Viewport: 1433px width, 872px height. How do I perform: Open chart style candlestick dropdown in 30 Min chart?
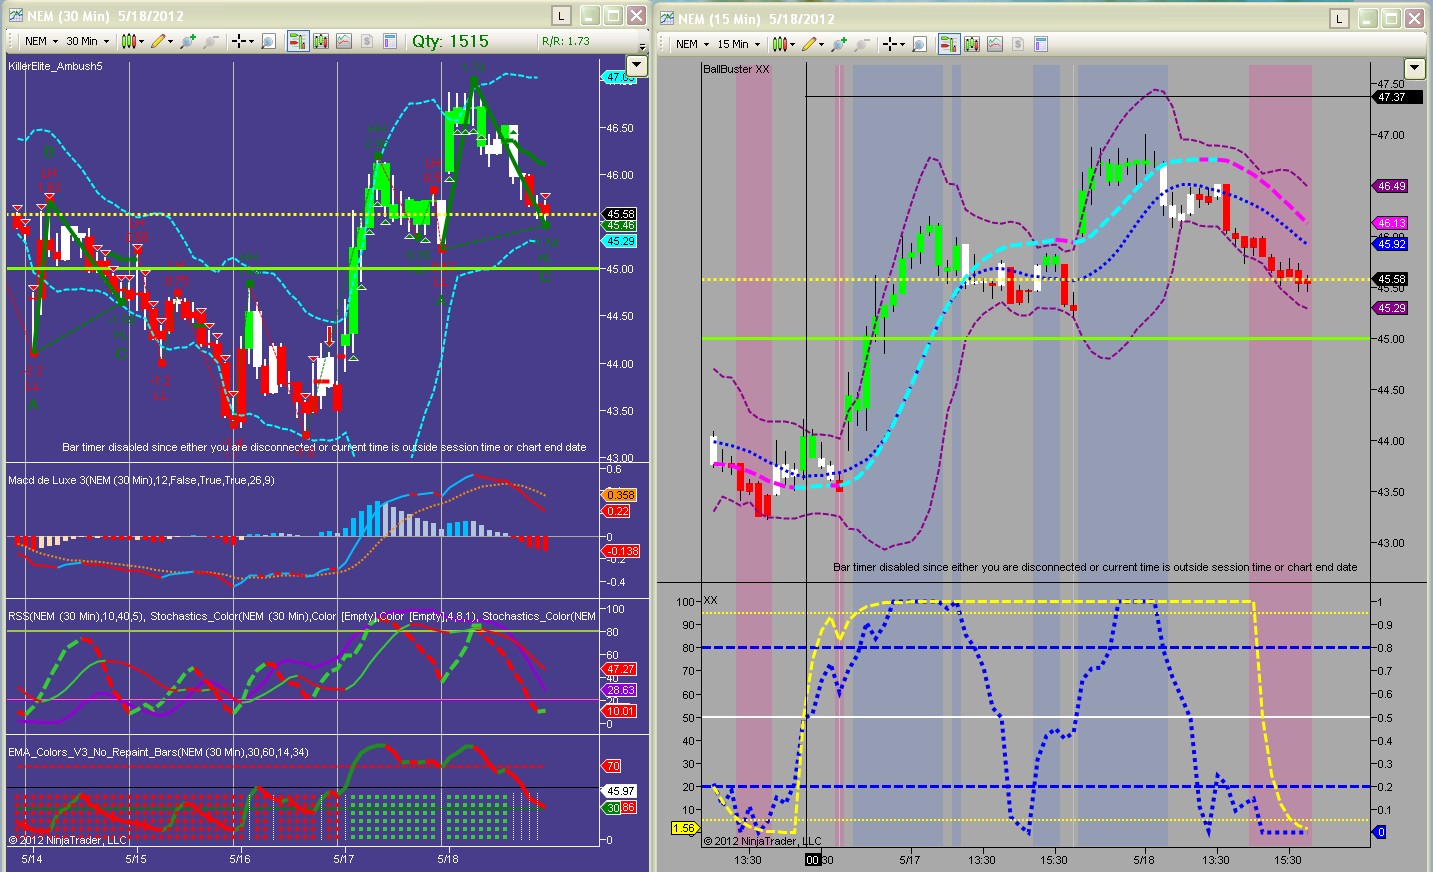click(132, 41)
